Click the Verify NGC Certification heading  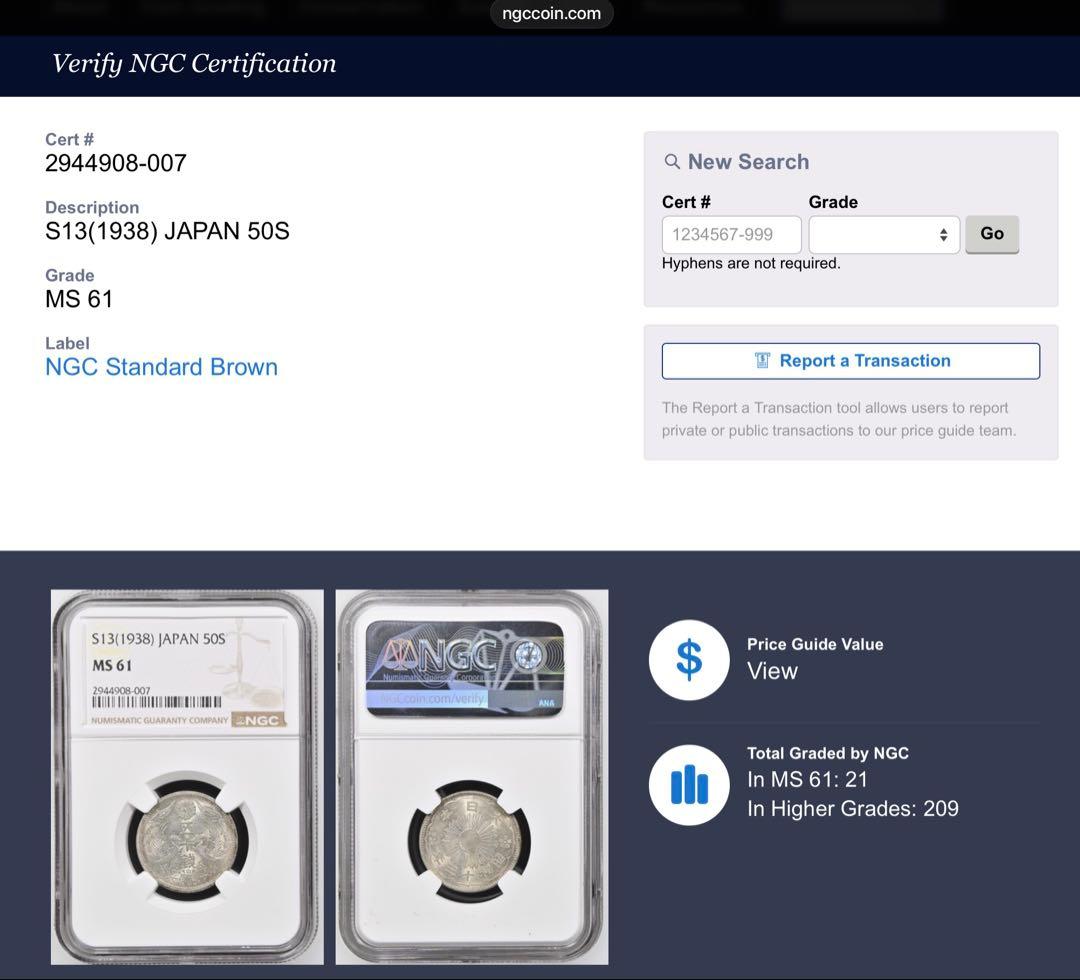(194, 64)
